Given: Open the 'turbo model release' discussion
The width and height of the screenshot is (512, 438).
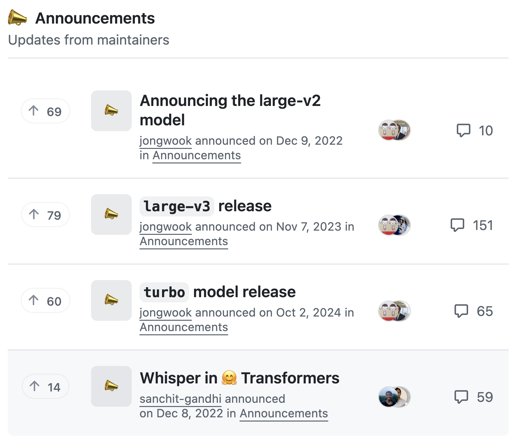Looking at the screenshot, I should pos(218,292).
